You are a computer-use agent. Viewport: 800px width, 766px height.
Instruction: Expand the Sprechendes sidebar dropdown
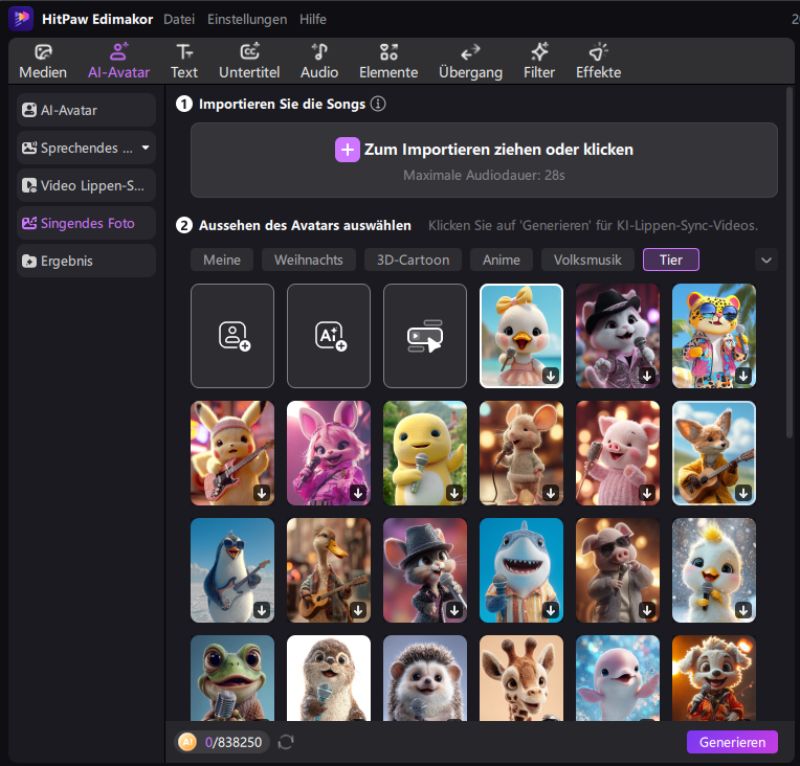146,148
